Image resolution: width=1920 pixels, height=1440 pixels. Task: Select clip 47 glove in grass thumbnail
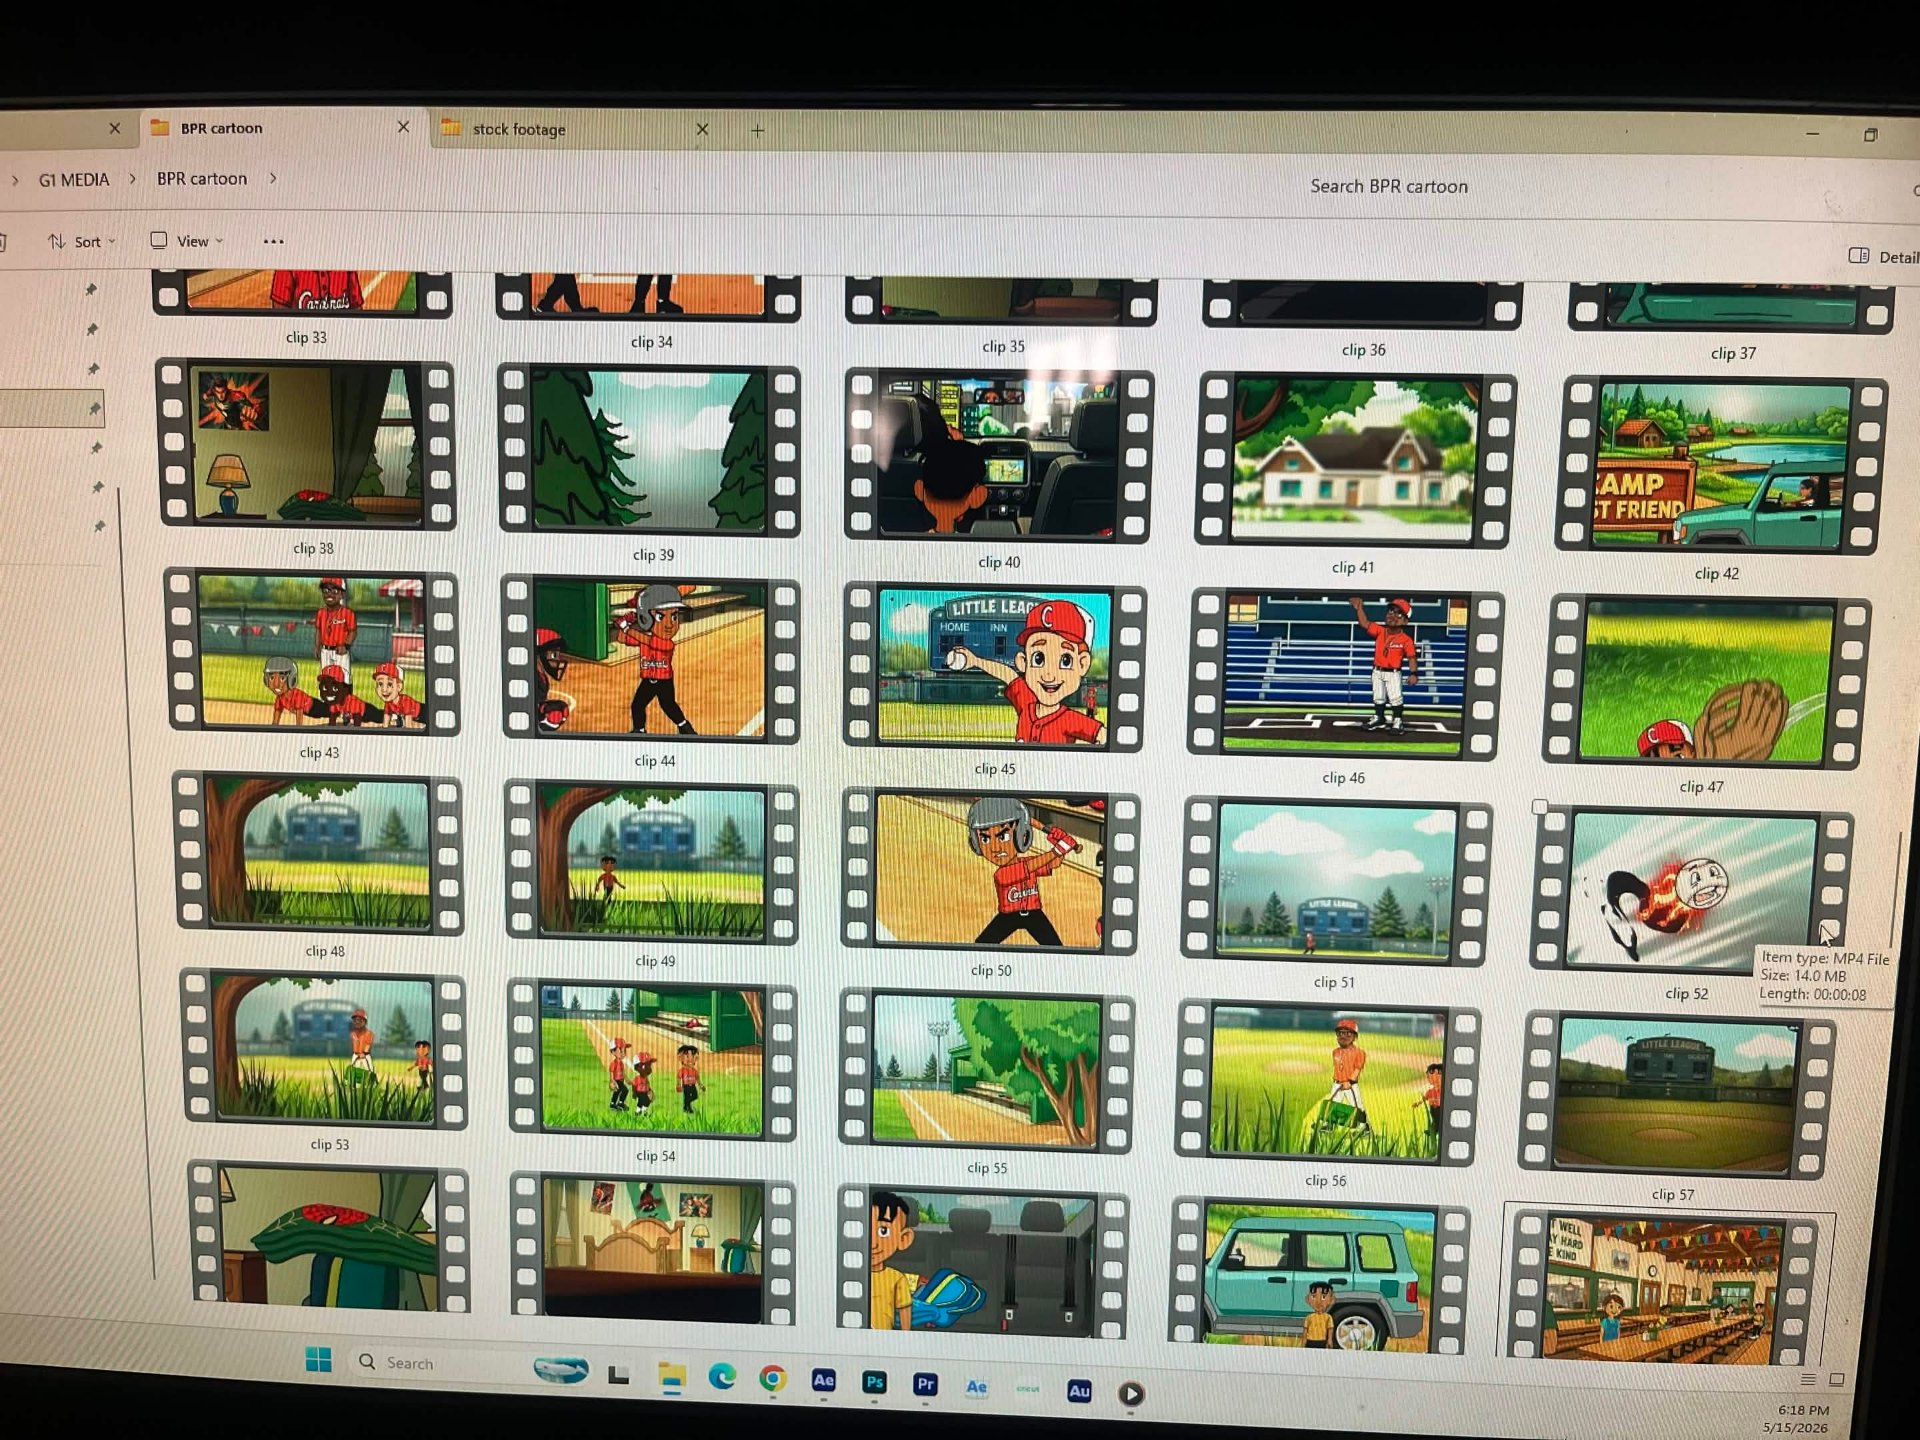[1706, 682]
